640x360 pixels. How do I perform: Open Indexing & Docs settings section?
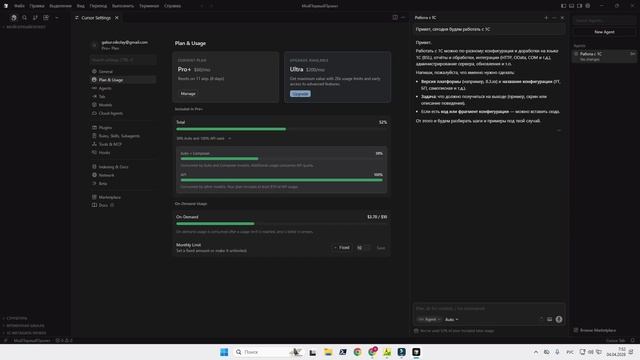(x=123, y=167)
